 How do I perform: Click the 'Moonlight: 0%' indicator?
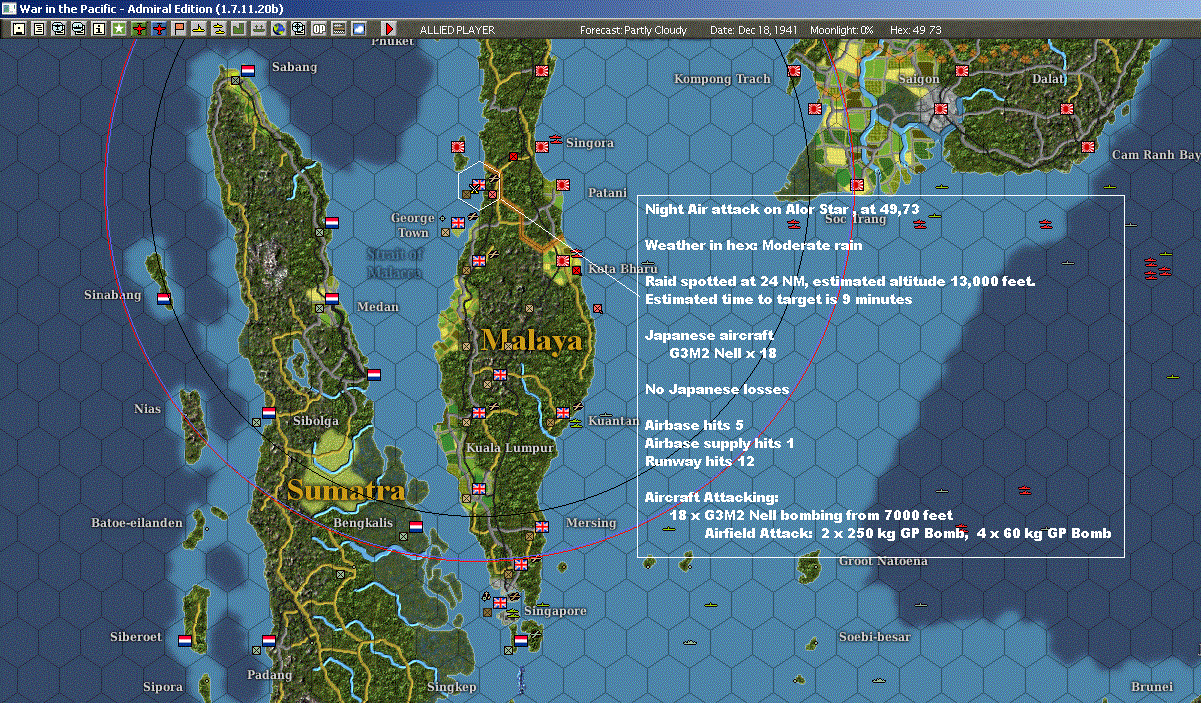(x=842, y=30)
